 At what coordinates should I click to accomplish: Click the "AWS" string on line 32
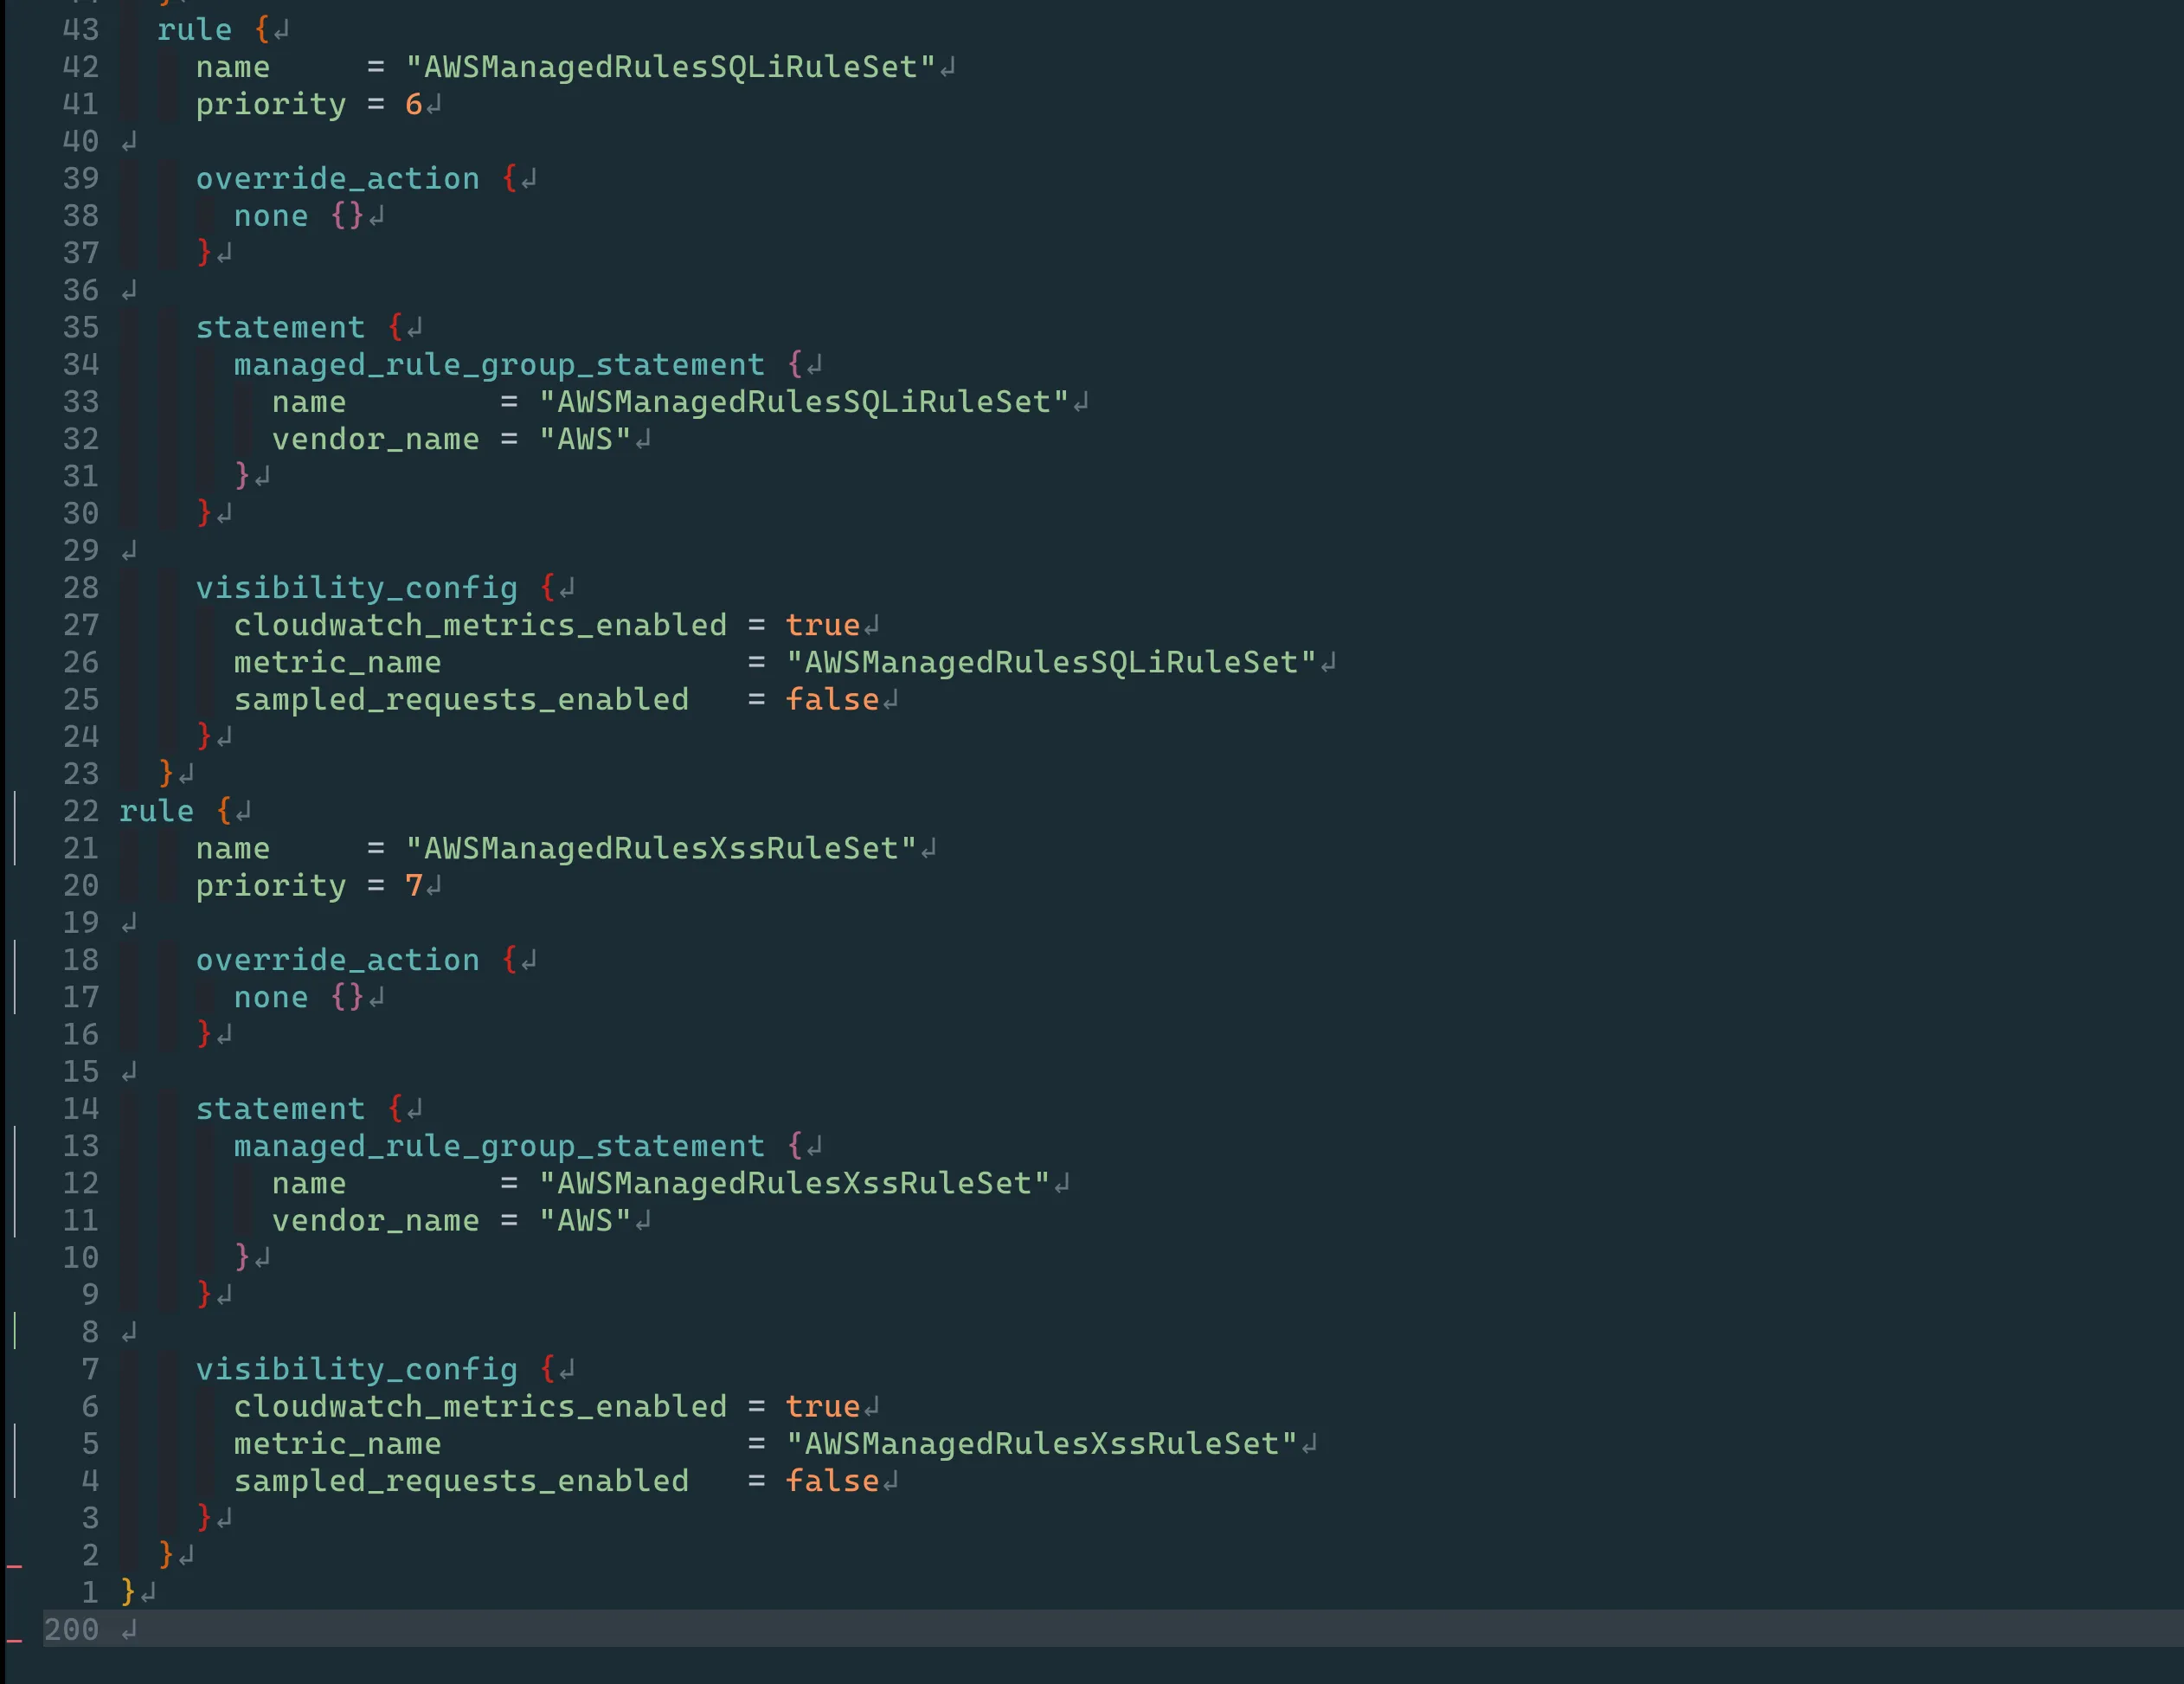pyautogui.click(x=585, y=439)
